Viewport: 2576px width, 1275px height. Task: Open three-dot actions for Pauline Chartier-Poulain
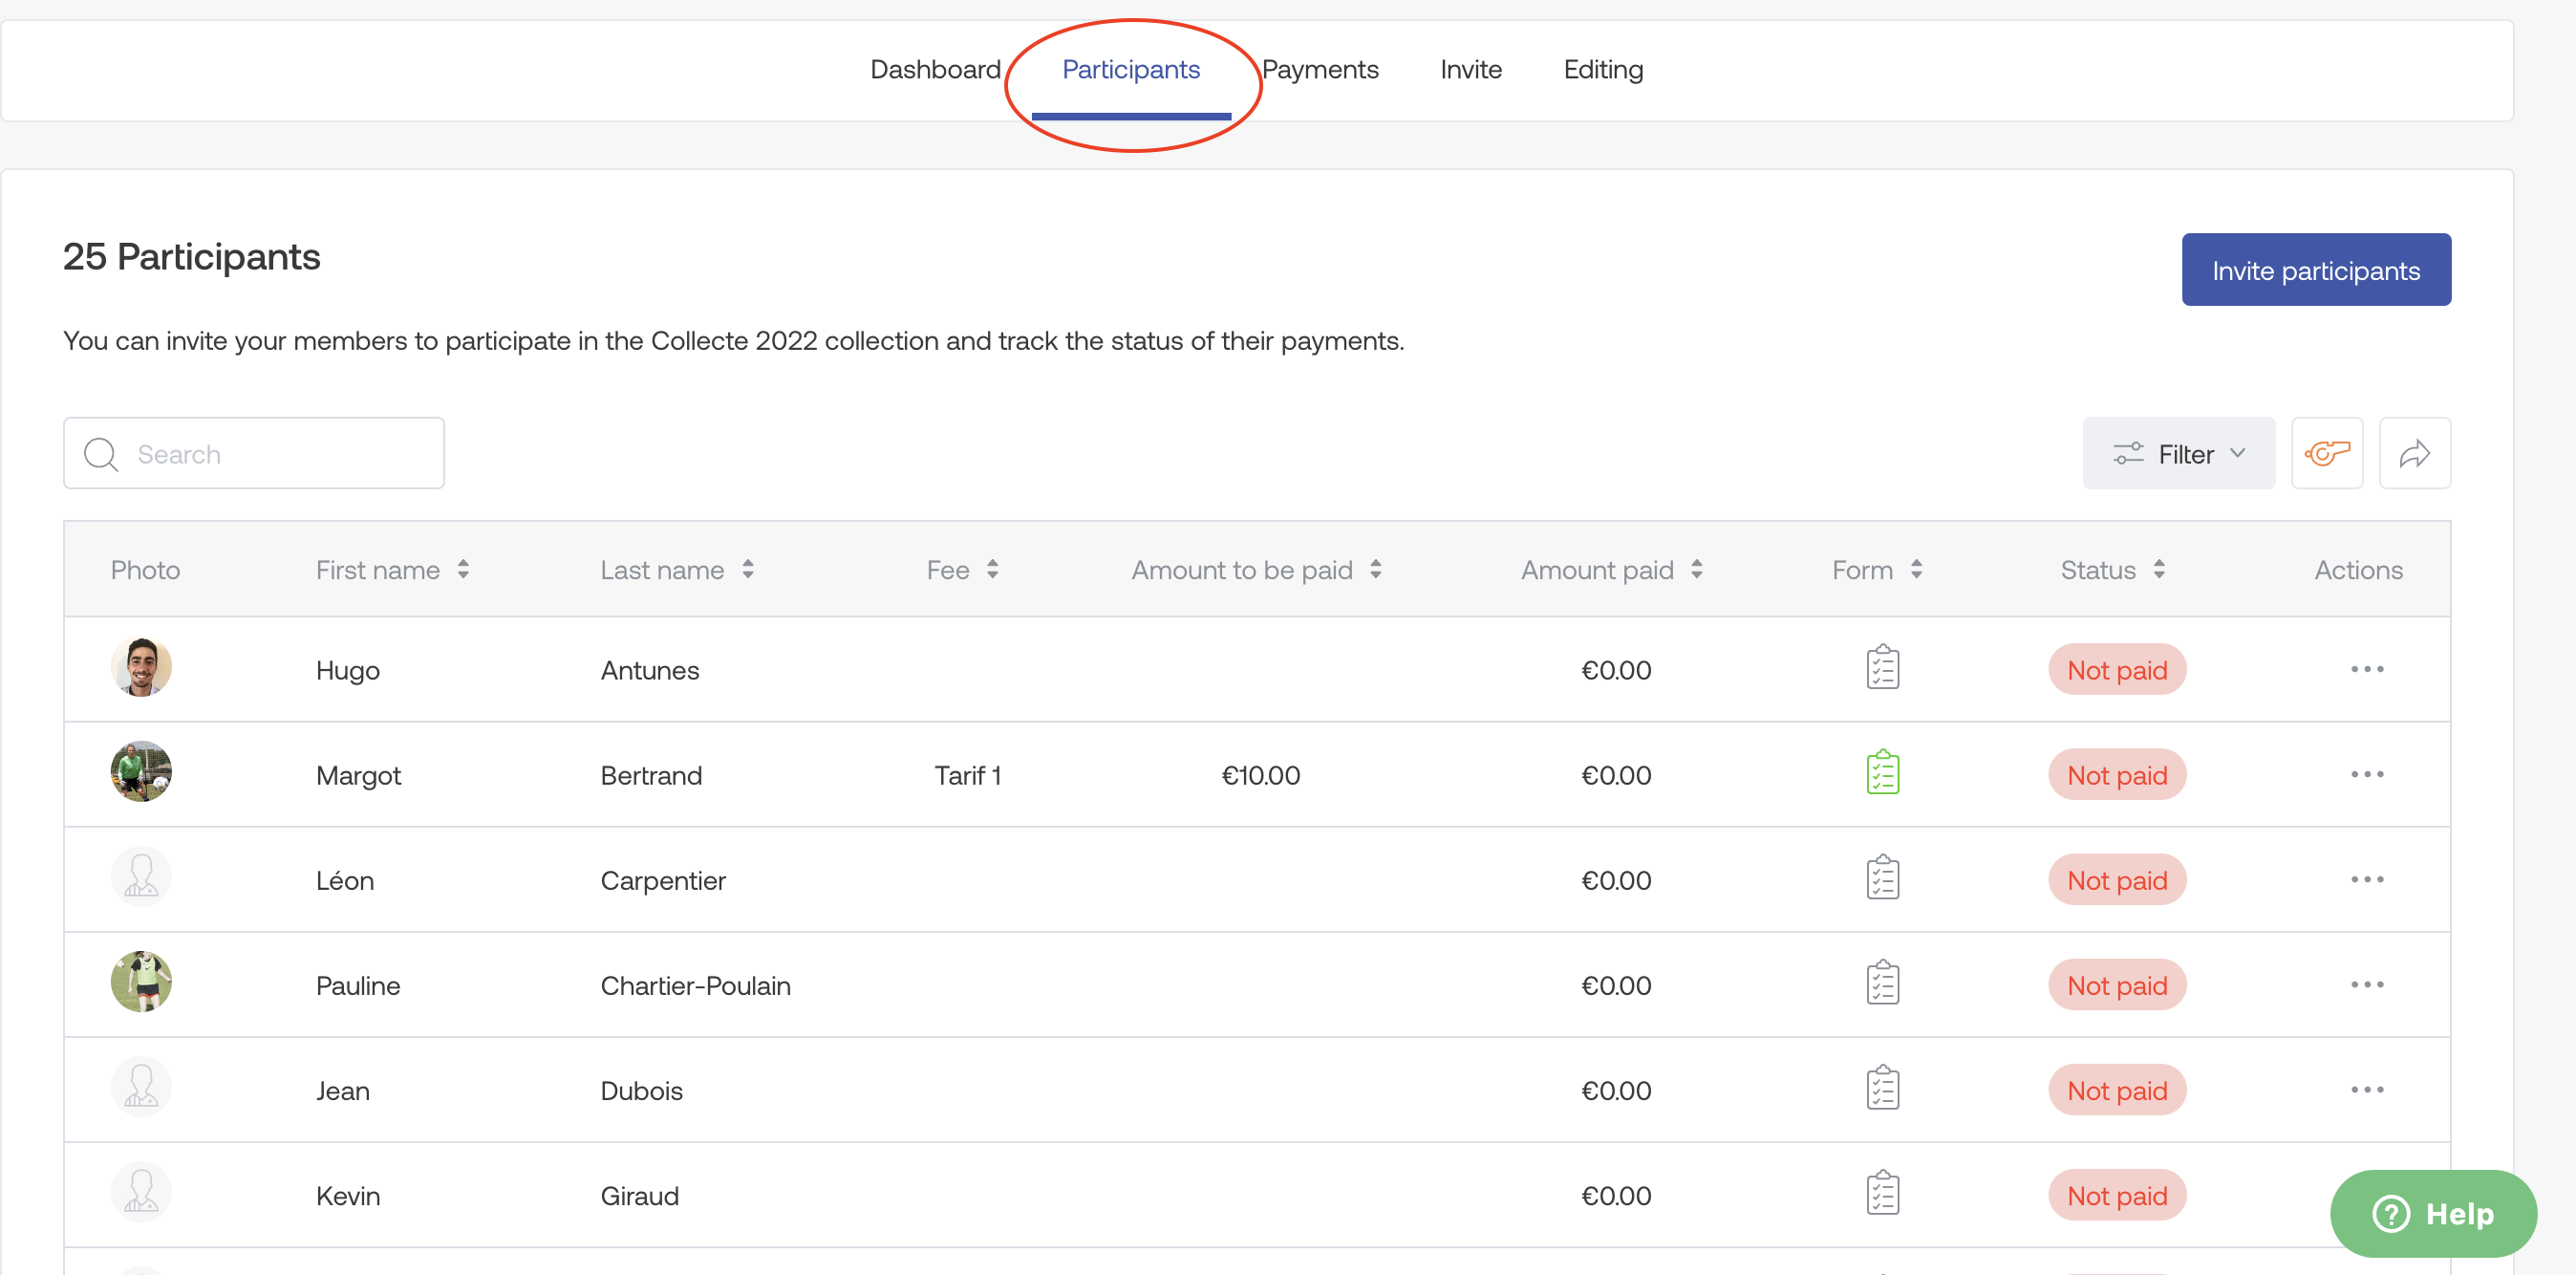click(x=2366, y=984)
